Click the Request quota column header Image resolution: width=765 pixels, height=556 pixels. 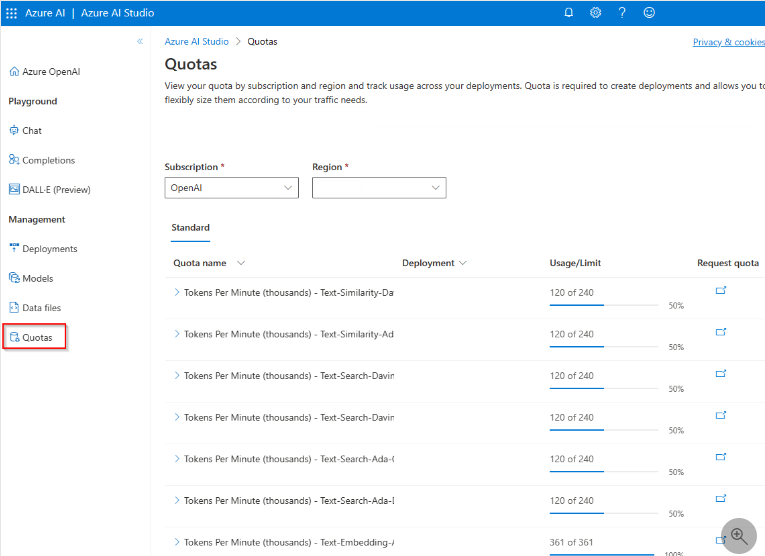728,263
